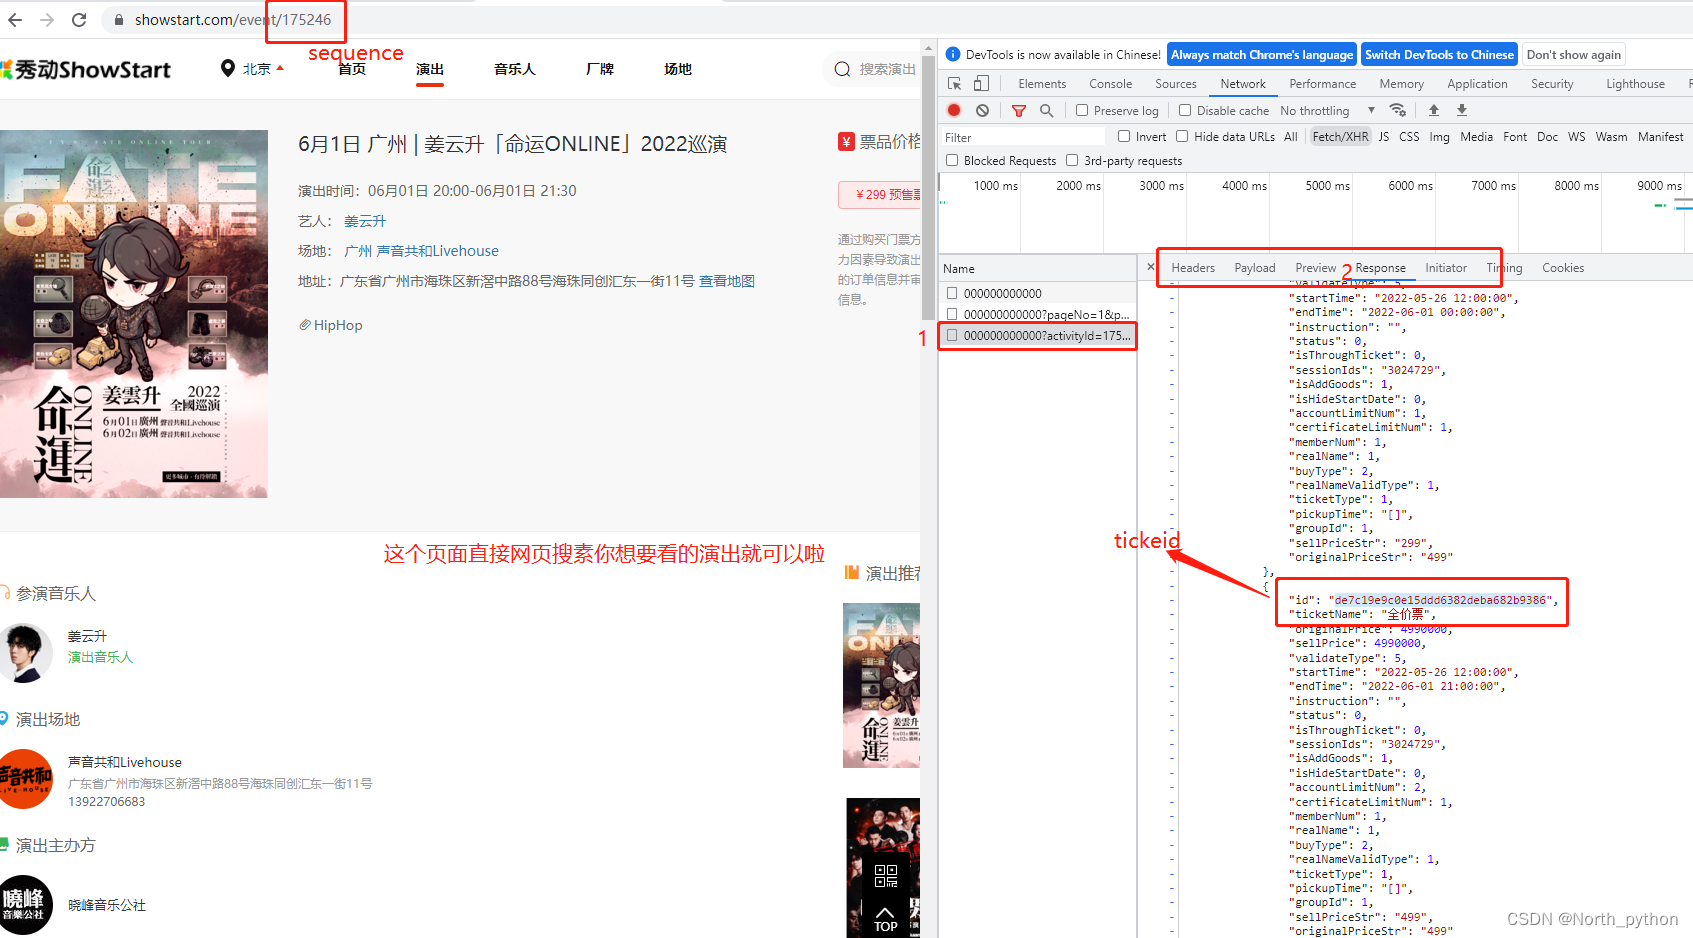This screenshot has width=1693, height=938.
Task: Open the Cookies tab of the request
Action: point(1562,268)
